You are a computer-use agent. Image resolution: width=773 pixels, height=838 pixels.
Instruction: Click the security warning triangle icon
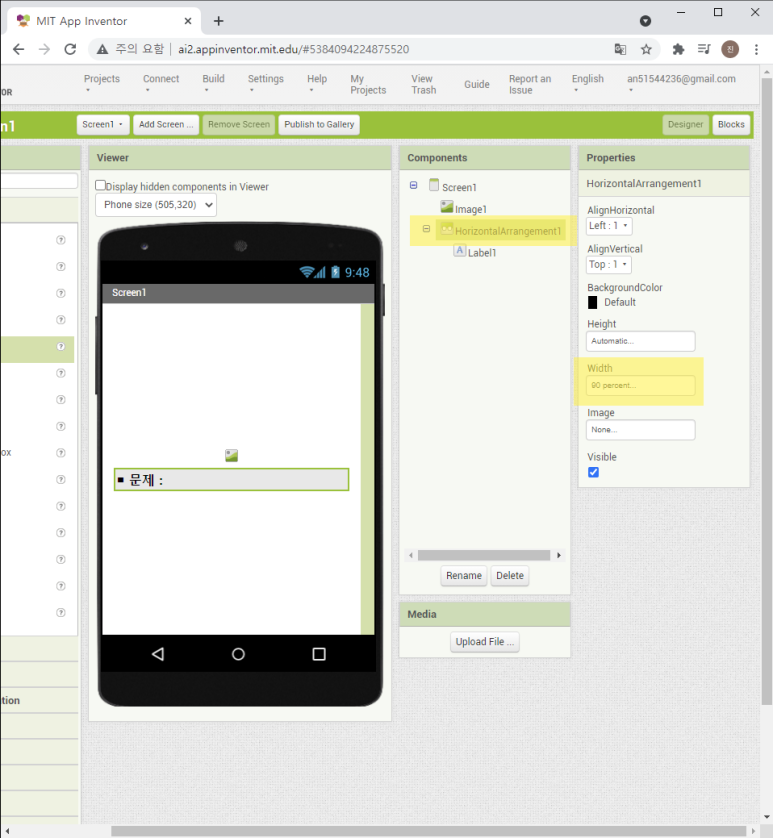(102, 49)
